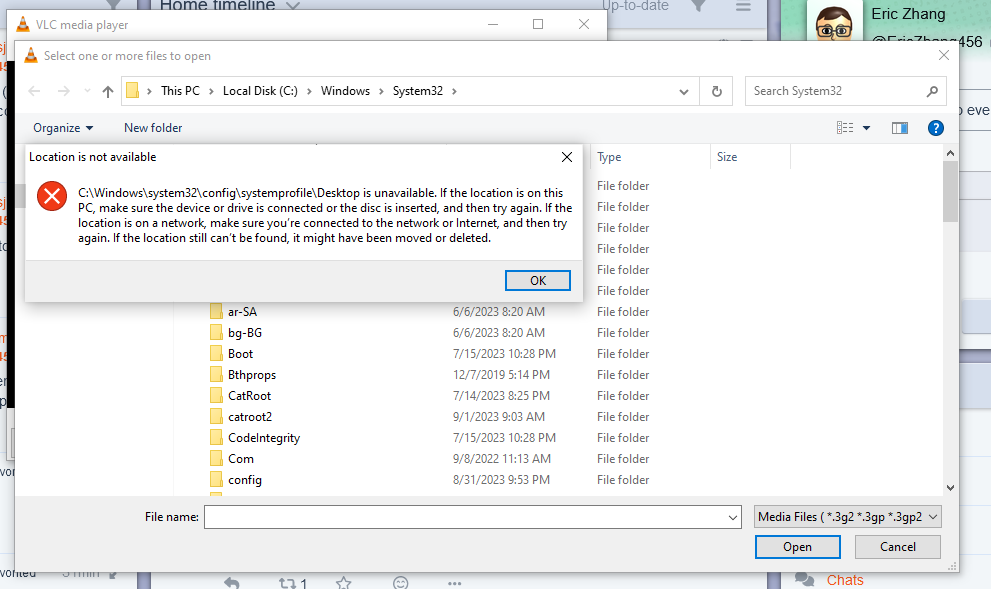
Task: Favorite the post with the star icon
Action: point(344,582)
